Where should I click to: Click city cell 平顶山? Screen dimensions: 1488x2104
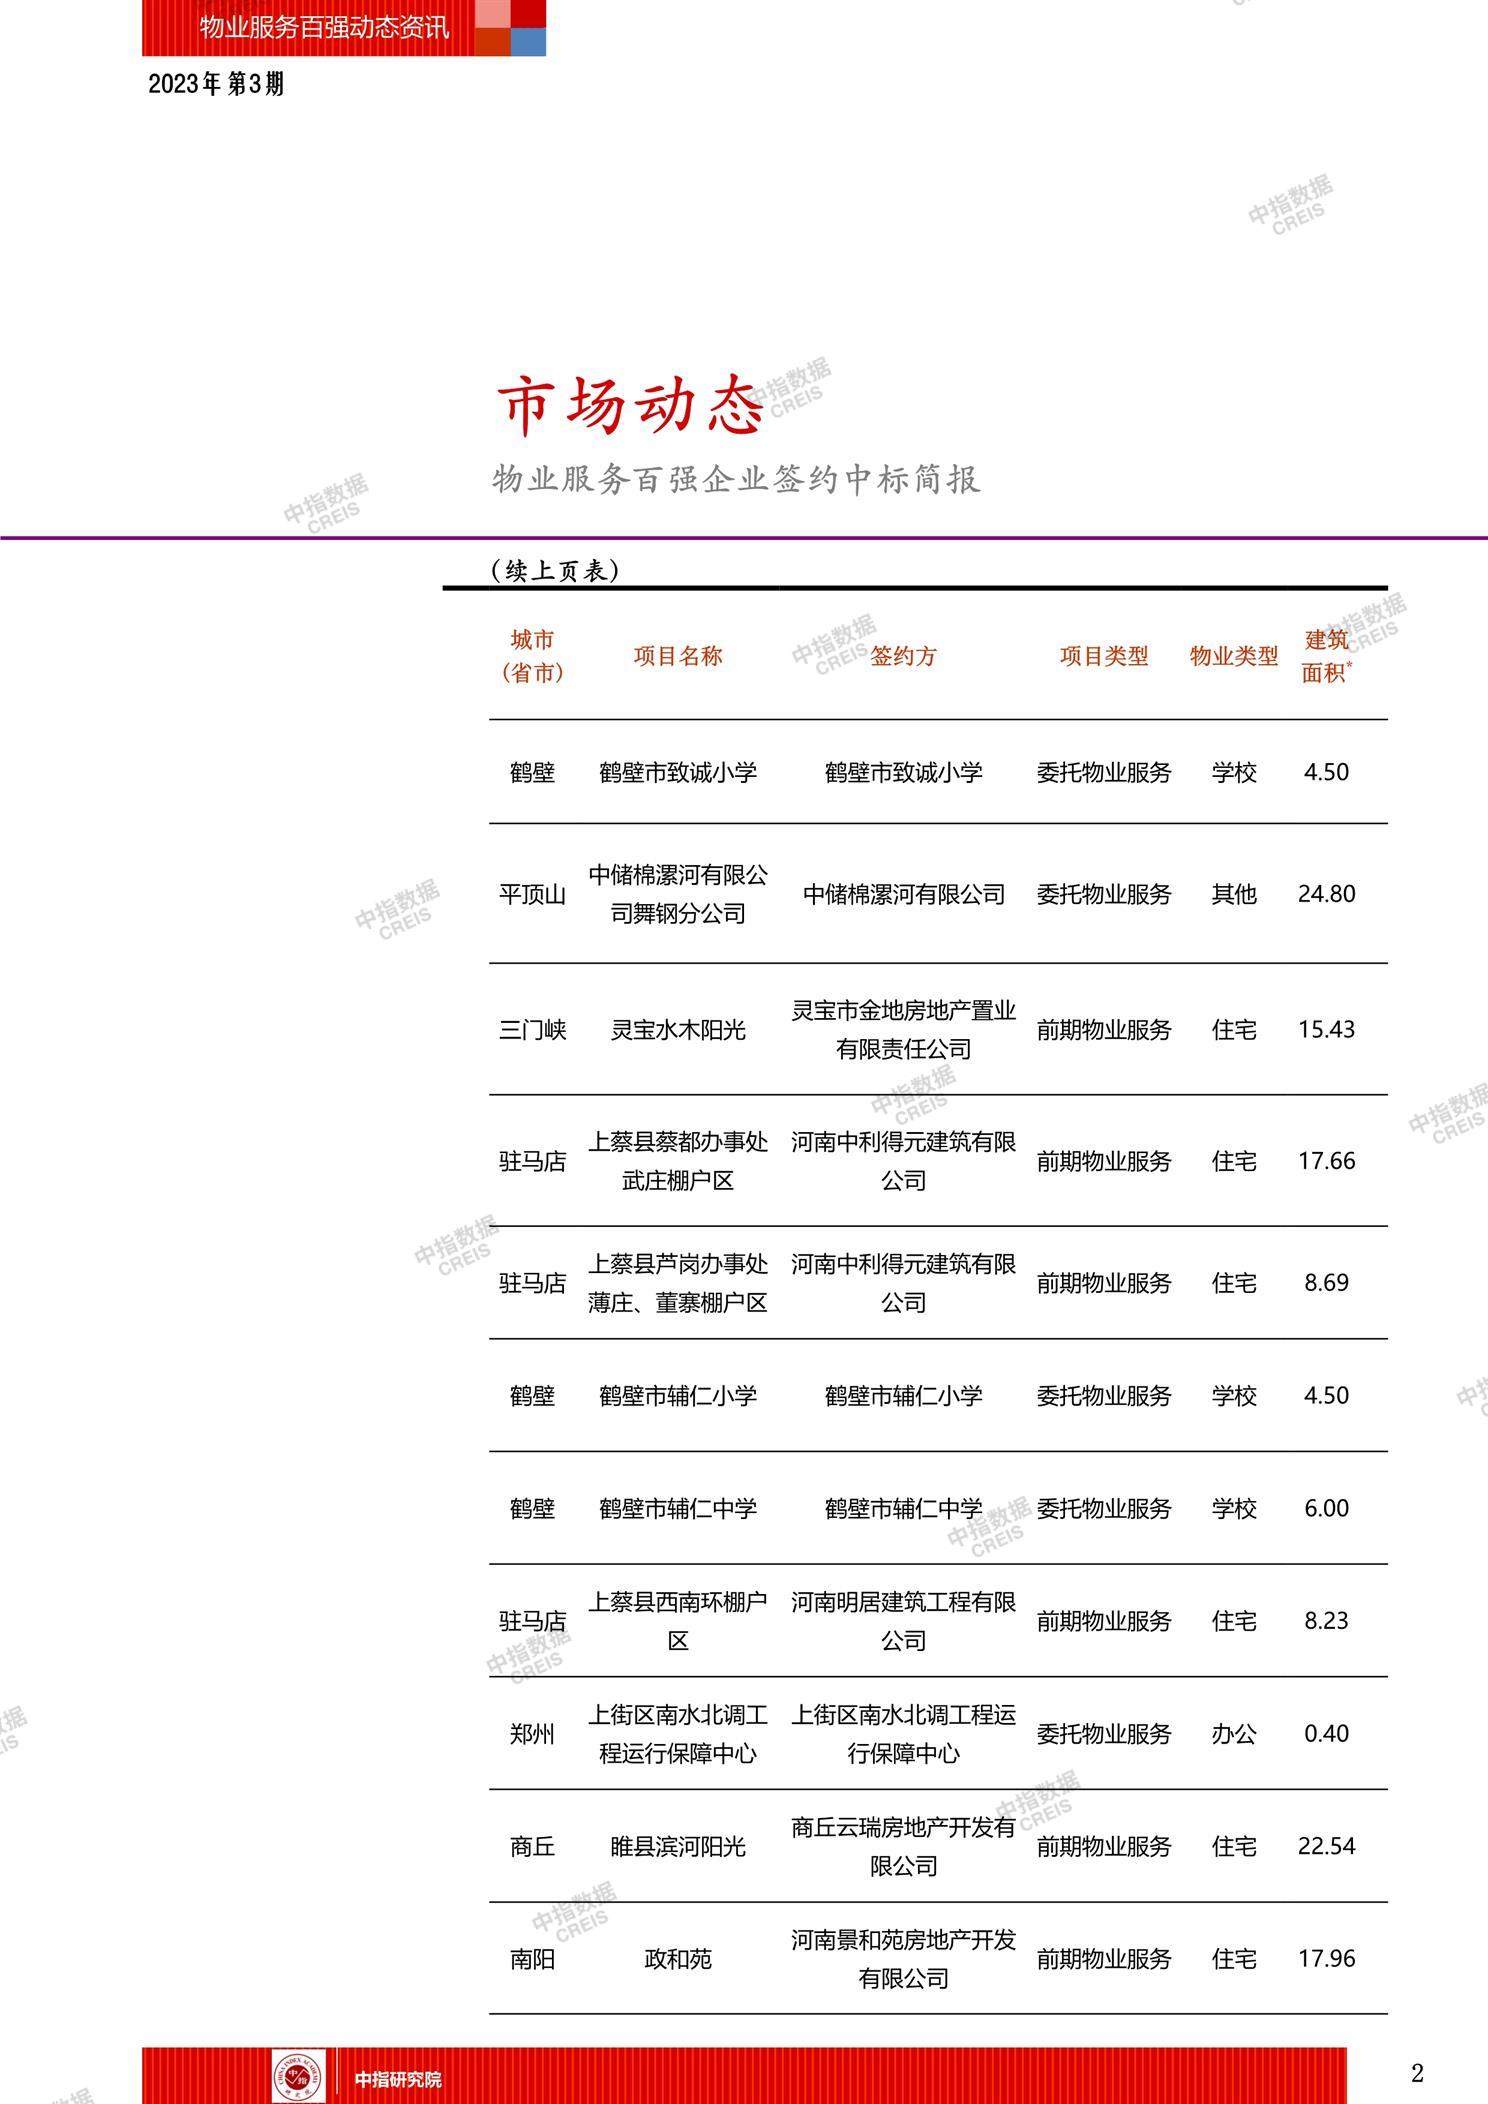pyautogui.click(x=532, y=894)
